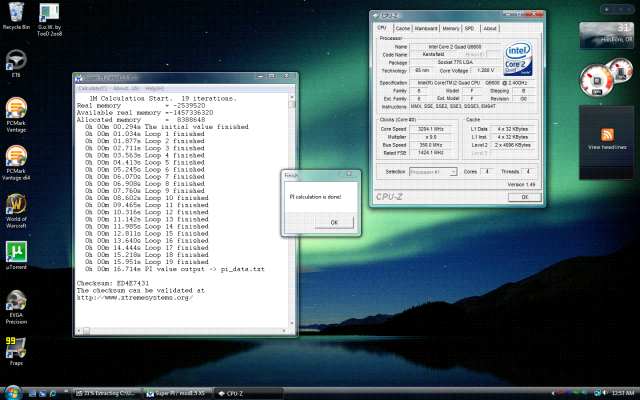The height and width of the screenshot is (400, 640).
Task: Click the green audio tray icon
Action: [576, 393]
